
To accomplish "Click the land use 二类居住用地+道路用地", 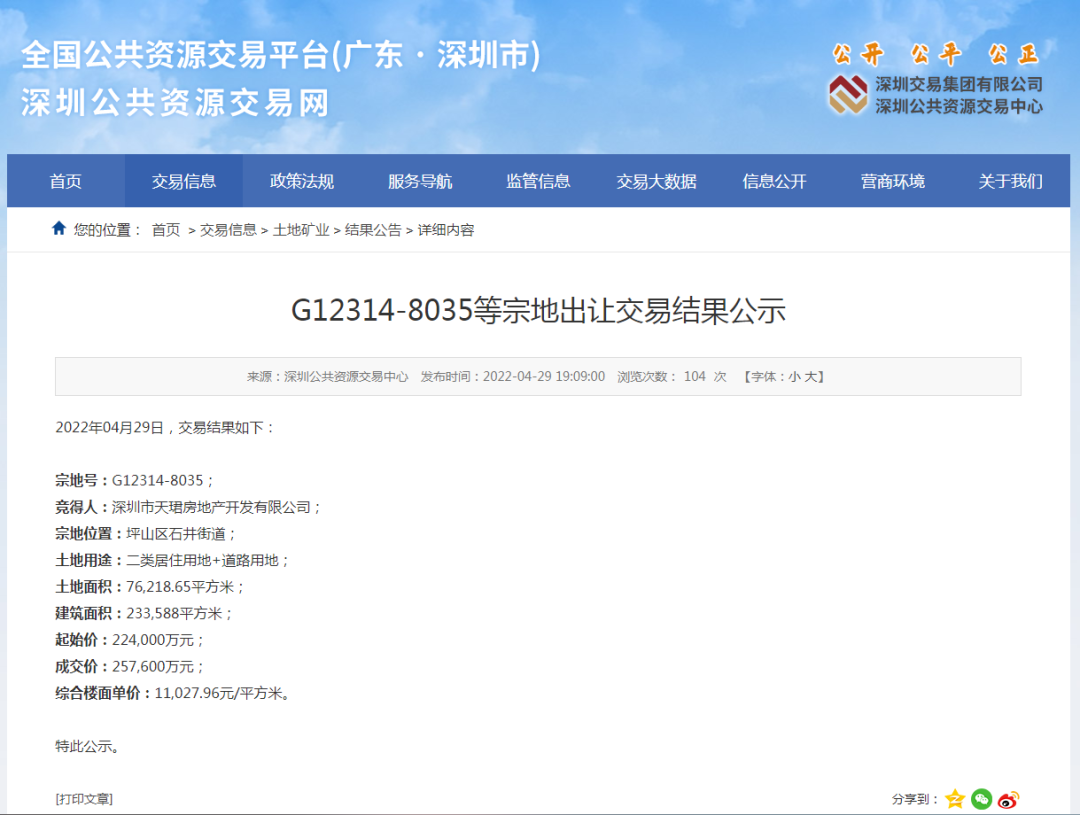I will click(x=202, y=560).
